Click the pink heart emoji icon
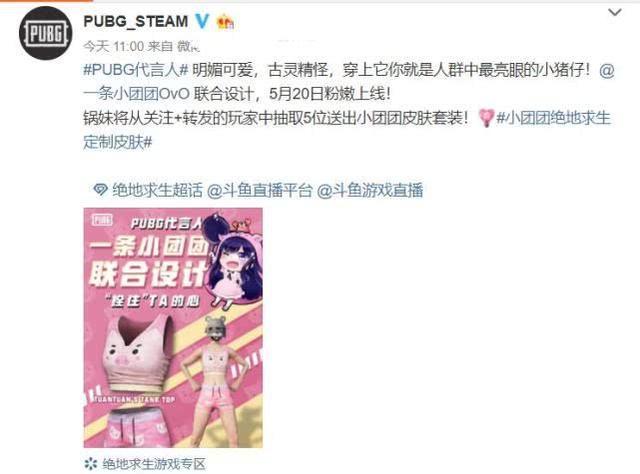The image size is (640, 474). pyautogui.click(x=486, y=118)
